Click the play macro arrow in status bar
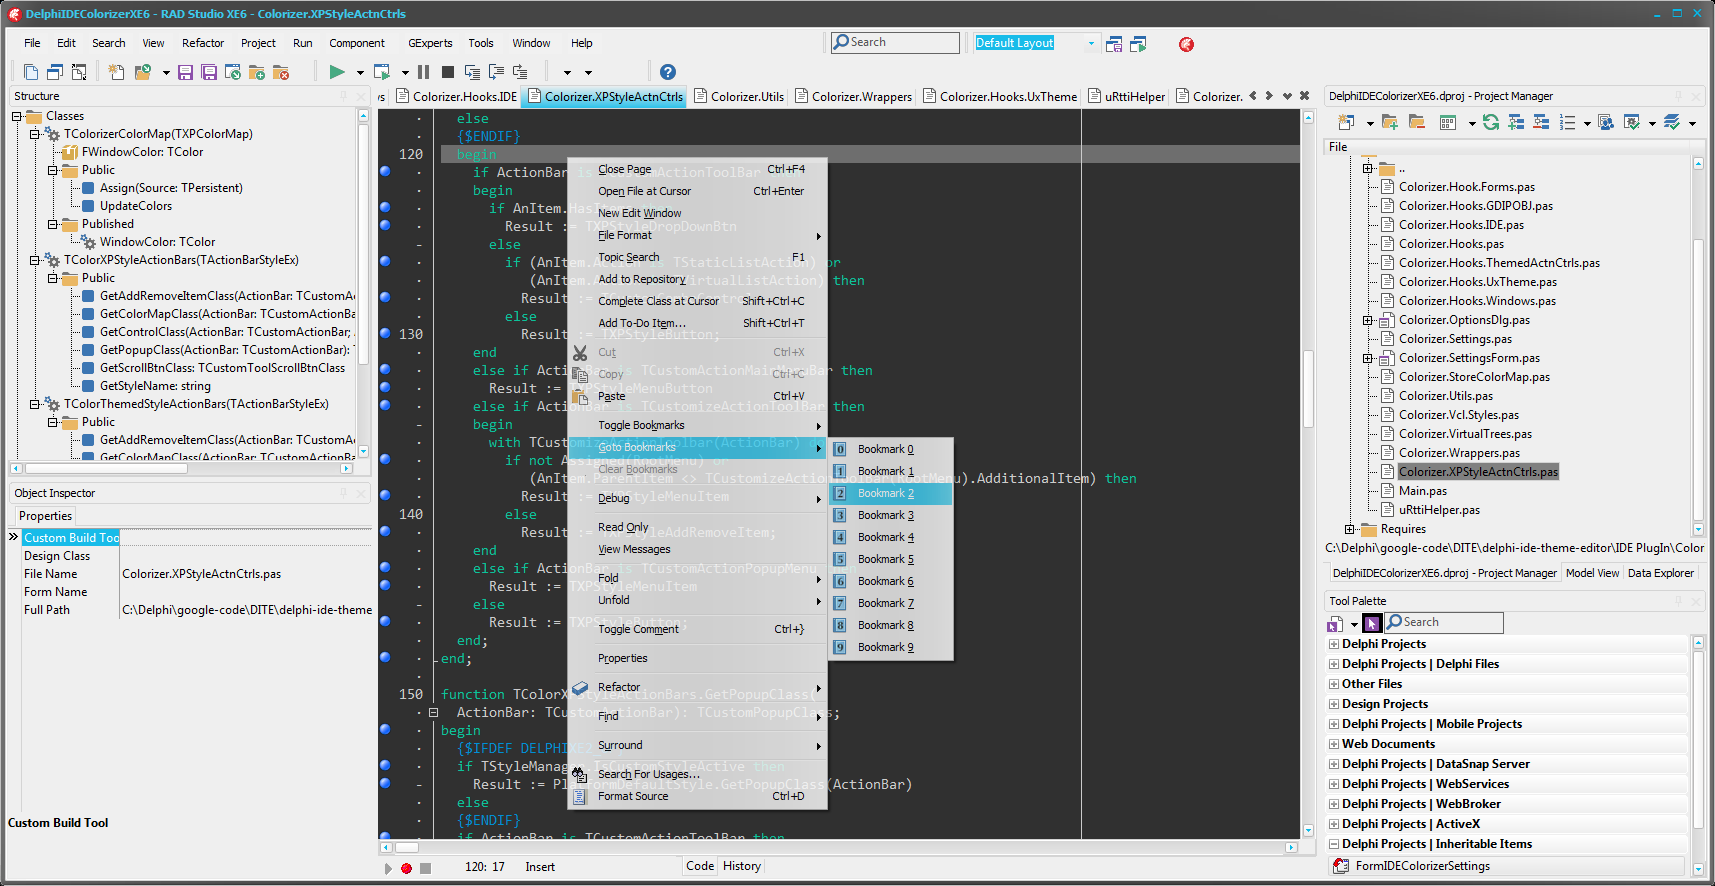The height and width of the screenshot is (886, 1715). click(388, 868)
